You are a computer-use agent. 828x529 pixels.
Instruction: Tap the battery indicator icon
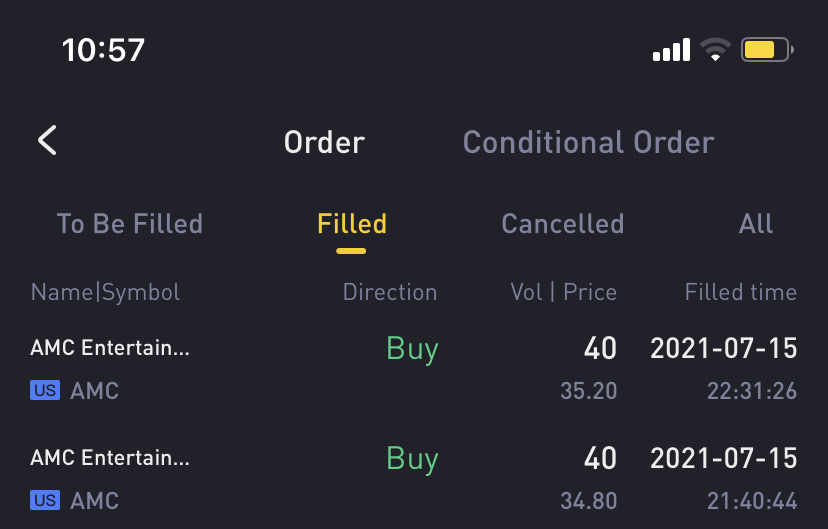point(767,50)
